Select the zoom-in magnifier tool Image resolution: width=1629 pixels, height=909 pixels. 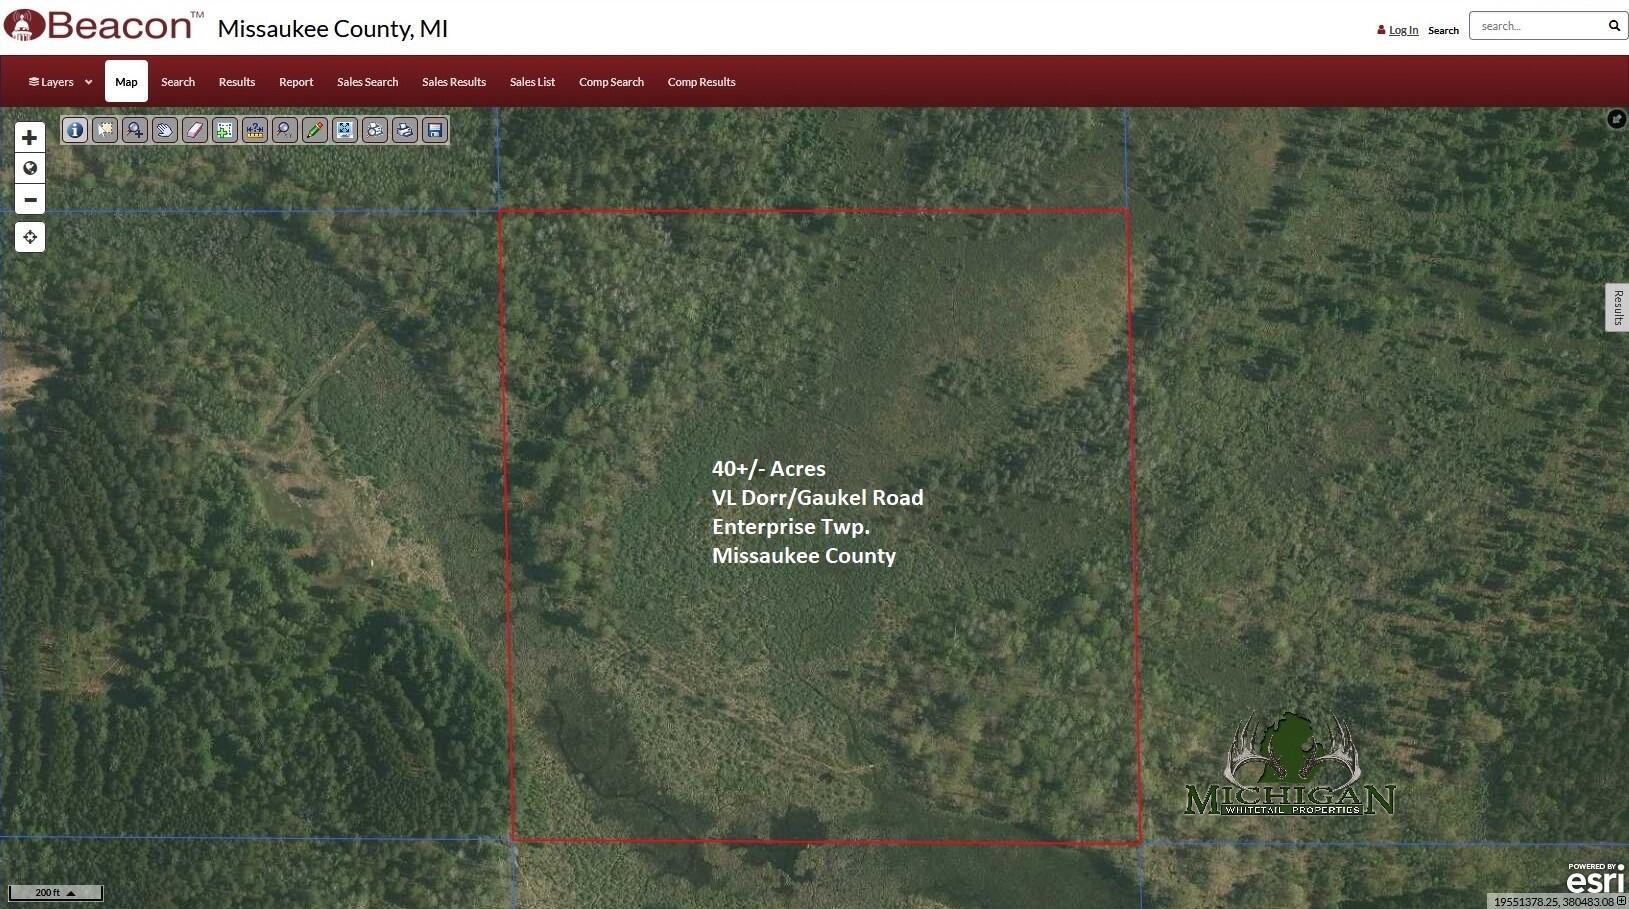[134, 130]
